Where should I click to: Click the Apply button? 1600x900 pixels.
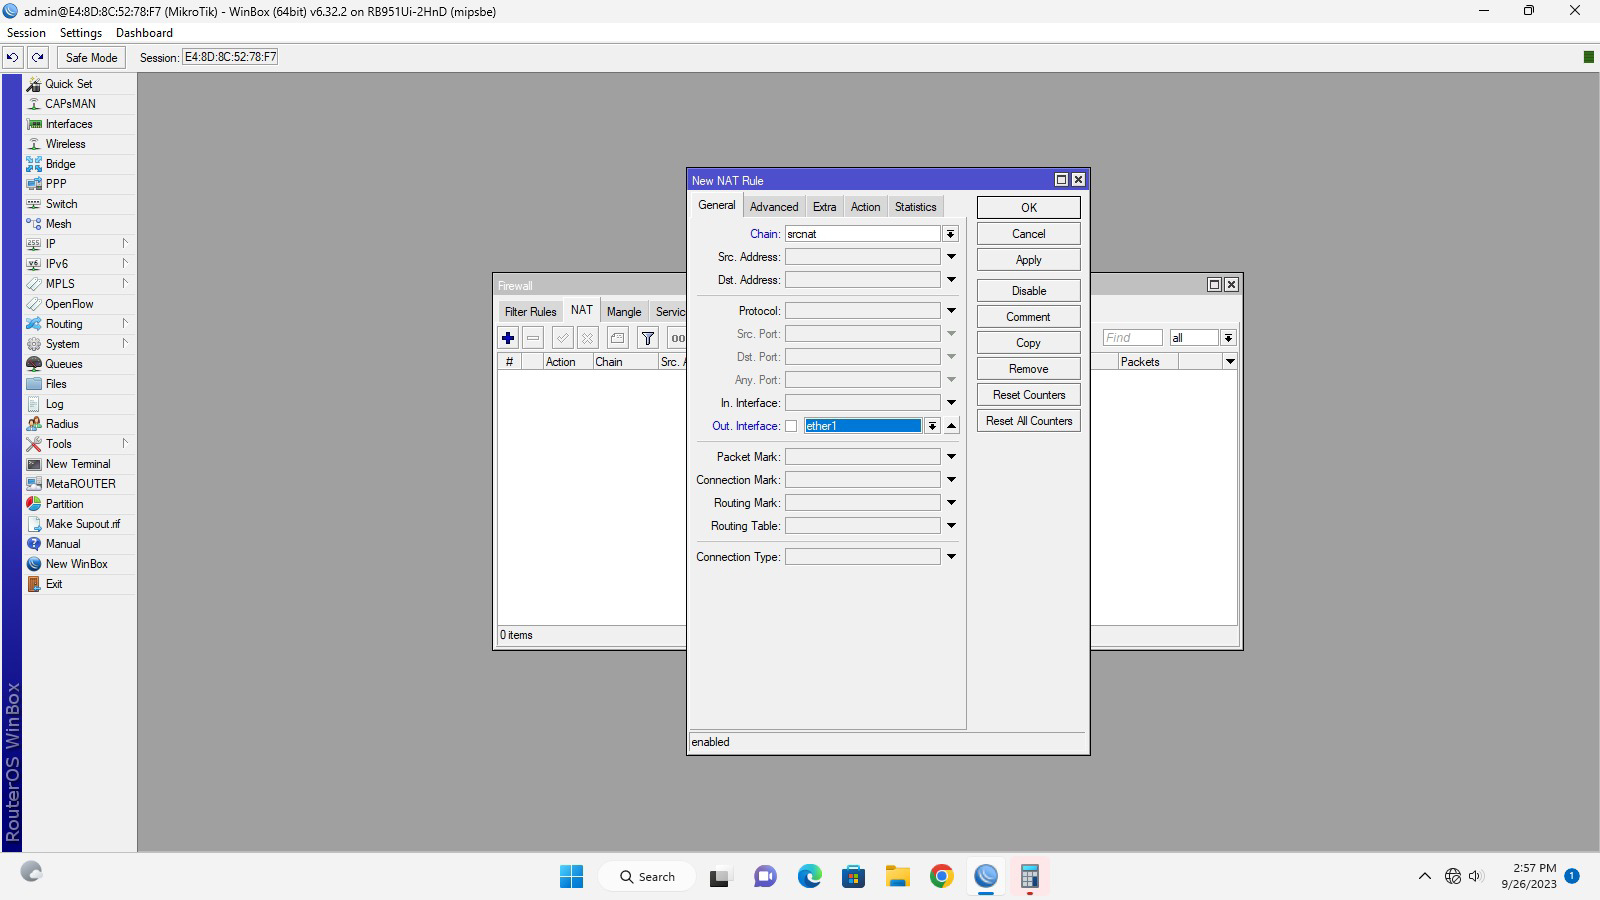pyautogui.click(x=1028, y=260)
